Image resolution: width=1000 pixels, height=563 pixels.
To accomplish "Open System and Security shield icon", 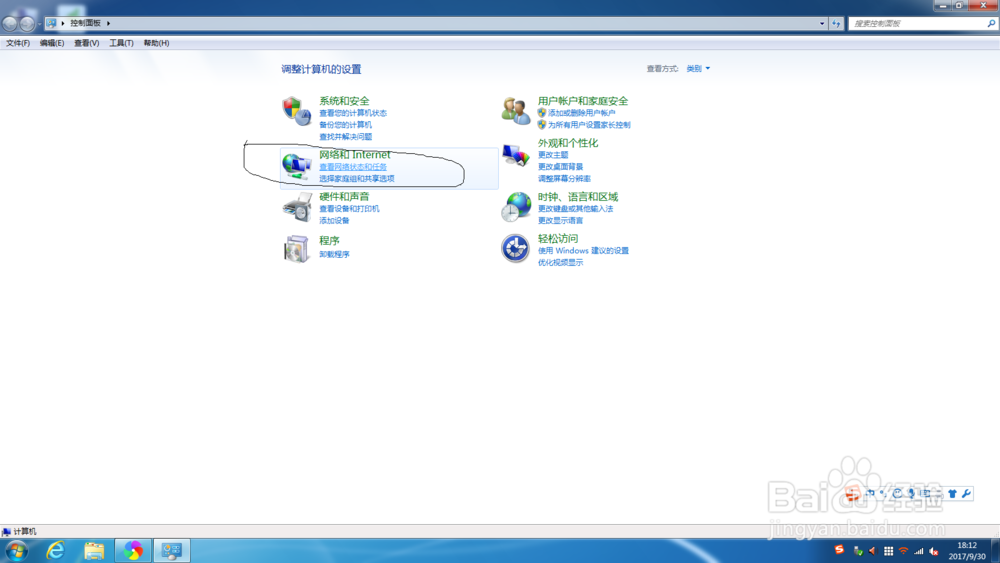I will (x=297, y=111).
